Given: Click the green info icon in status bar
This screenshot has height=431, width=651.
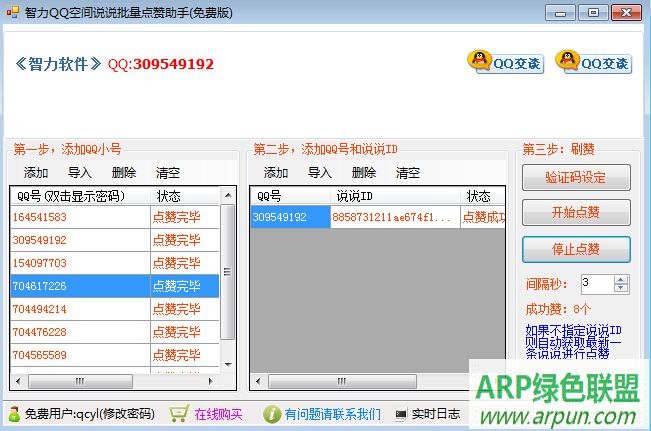Looking at the screenshot, I should point(272,414).
